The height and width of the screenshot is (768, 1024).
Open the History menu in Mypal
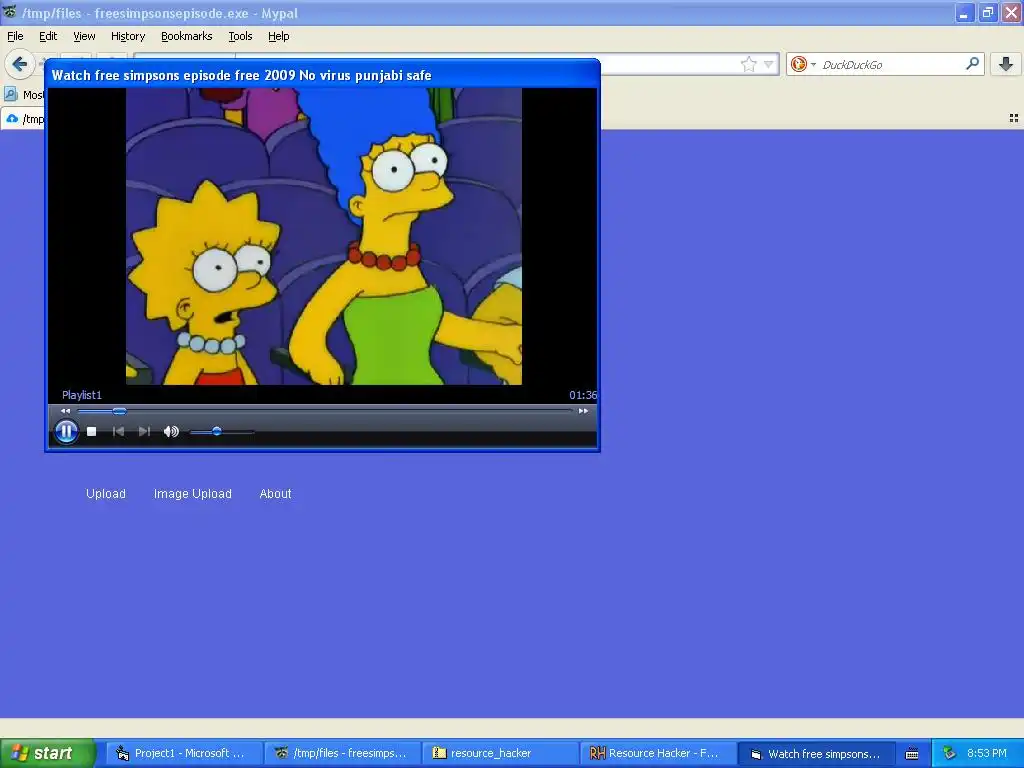(128, 37)
